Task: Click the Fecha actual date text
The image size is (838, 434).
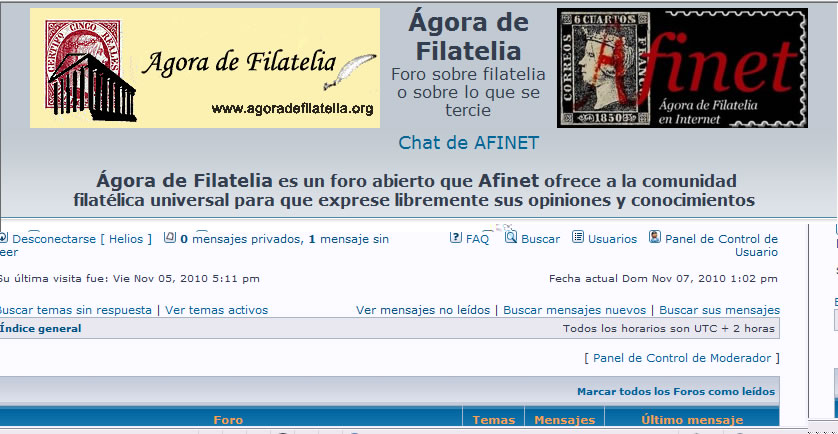Action: click(x=663, y=278)
